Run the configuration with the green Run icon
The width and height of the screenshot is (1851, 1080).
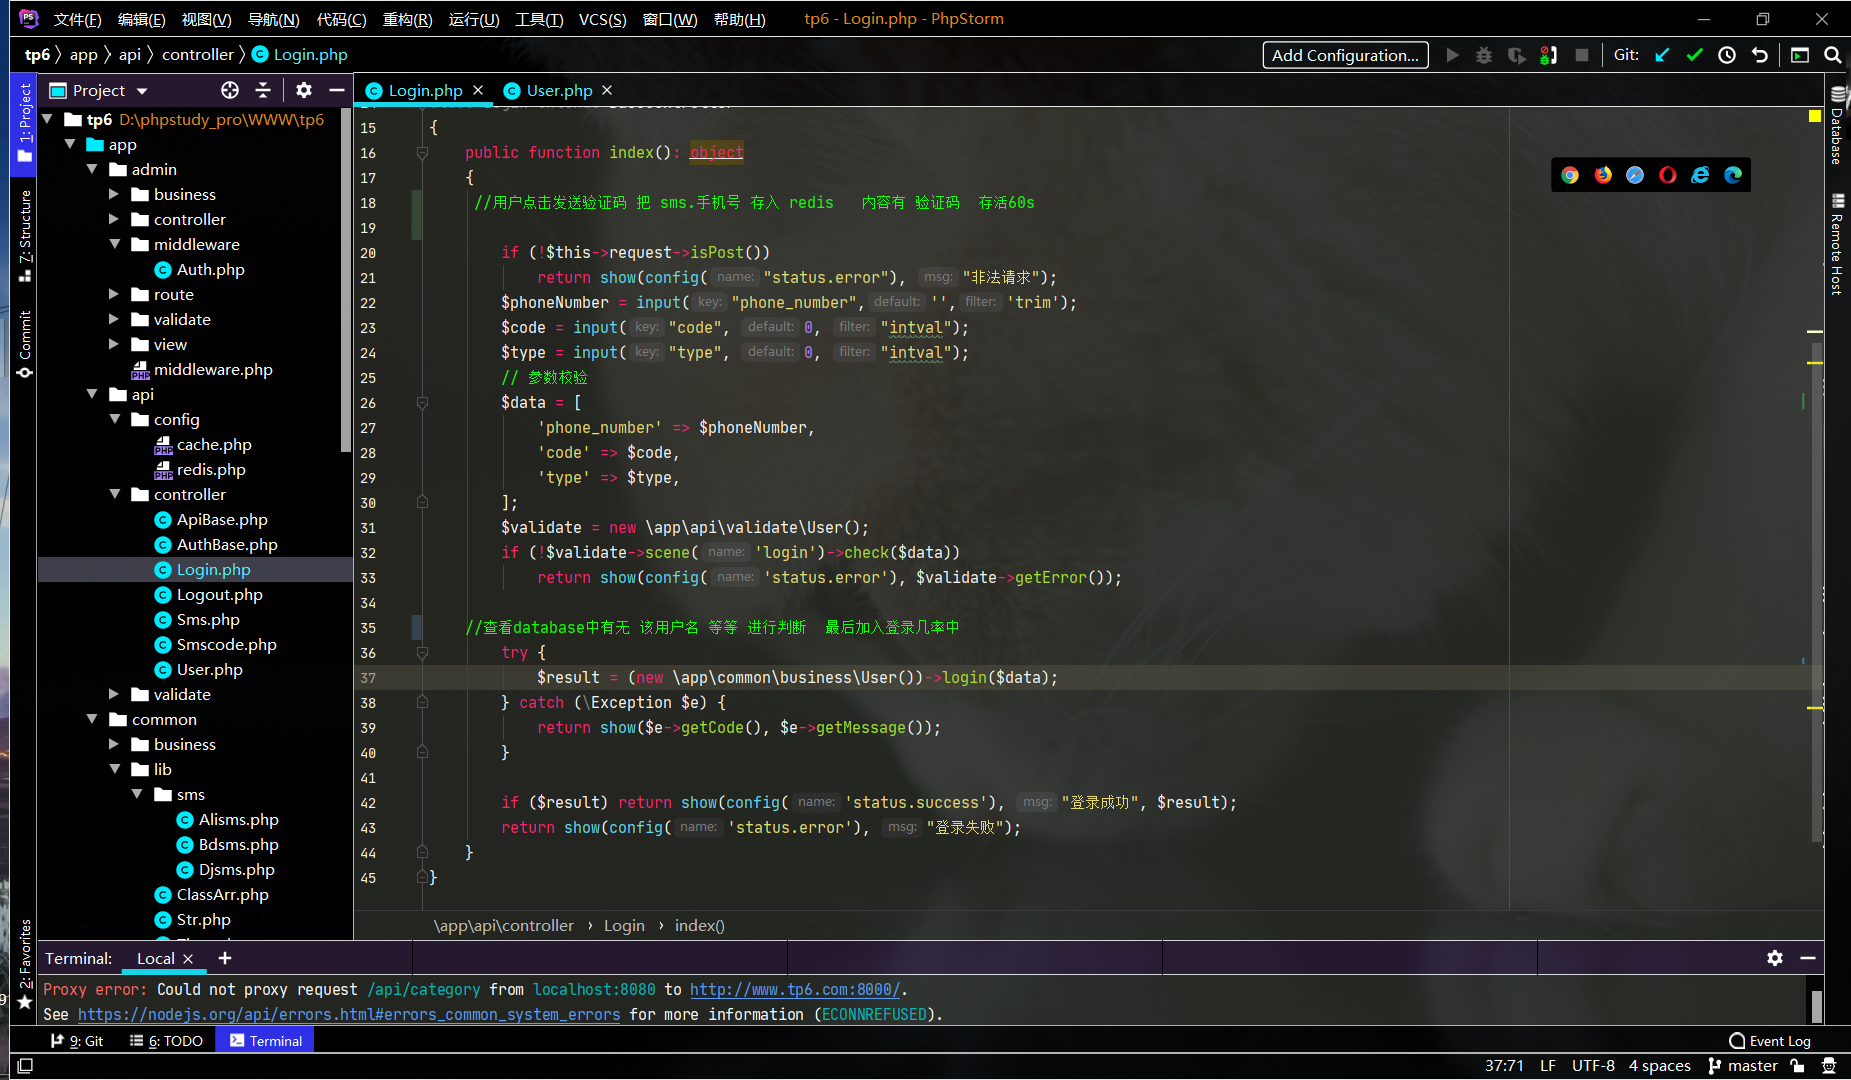pos(1452,55)
